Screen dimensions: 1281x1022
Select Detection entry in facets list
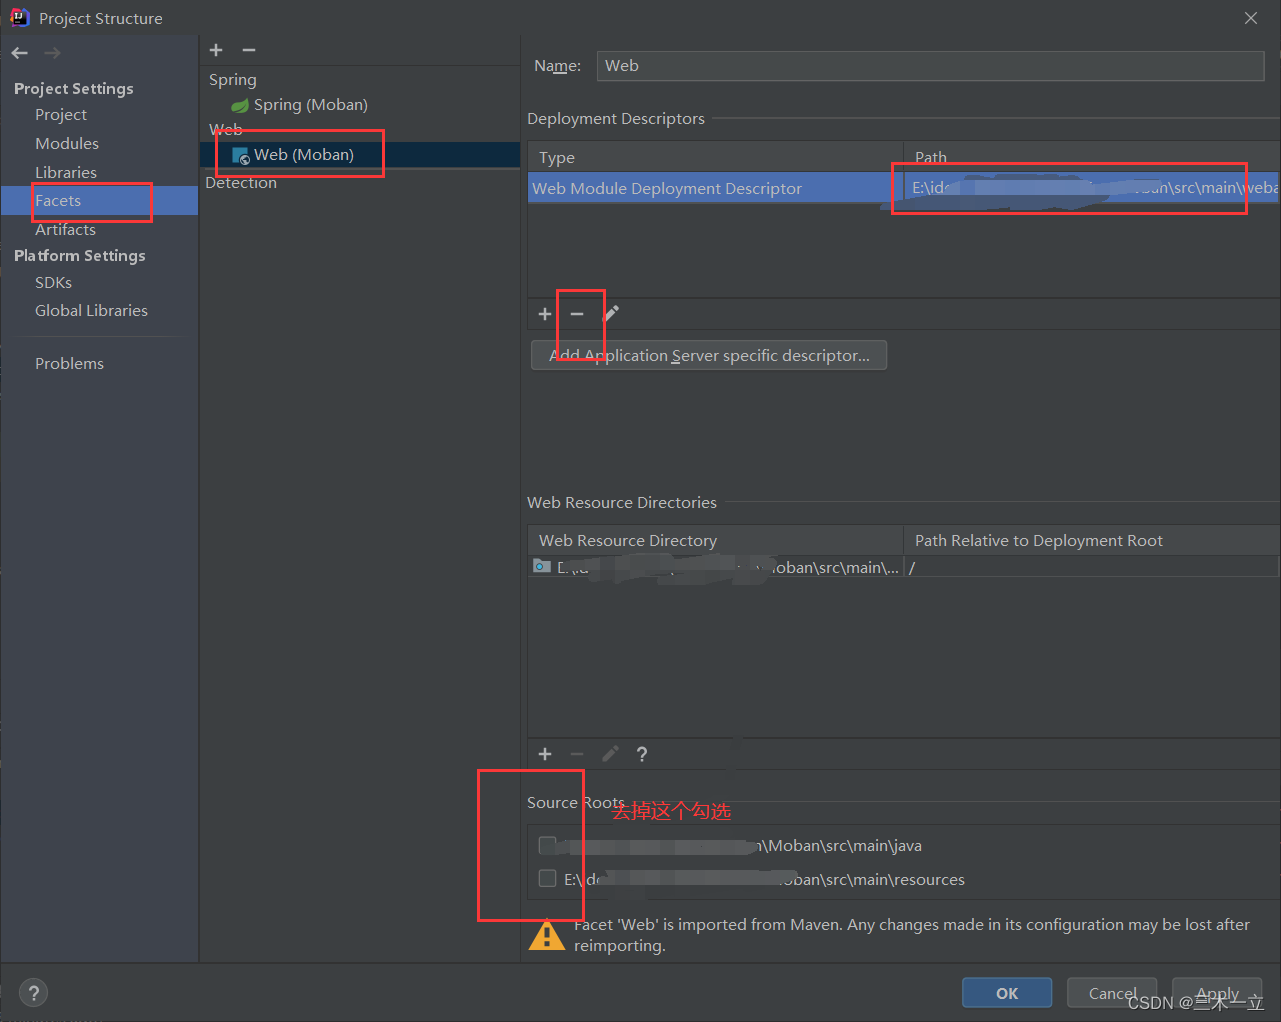pyautogui.click(x=241, y=183)
